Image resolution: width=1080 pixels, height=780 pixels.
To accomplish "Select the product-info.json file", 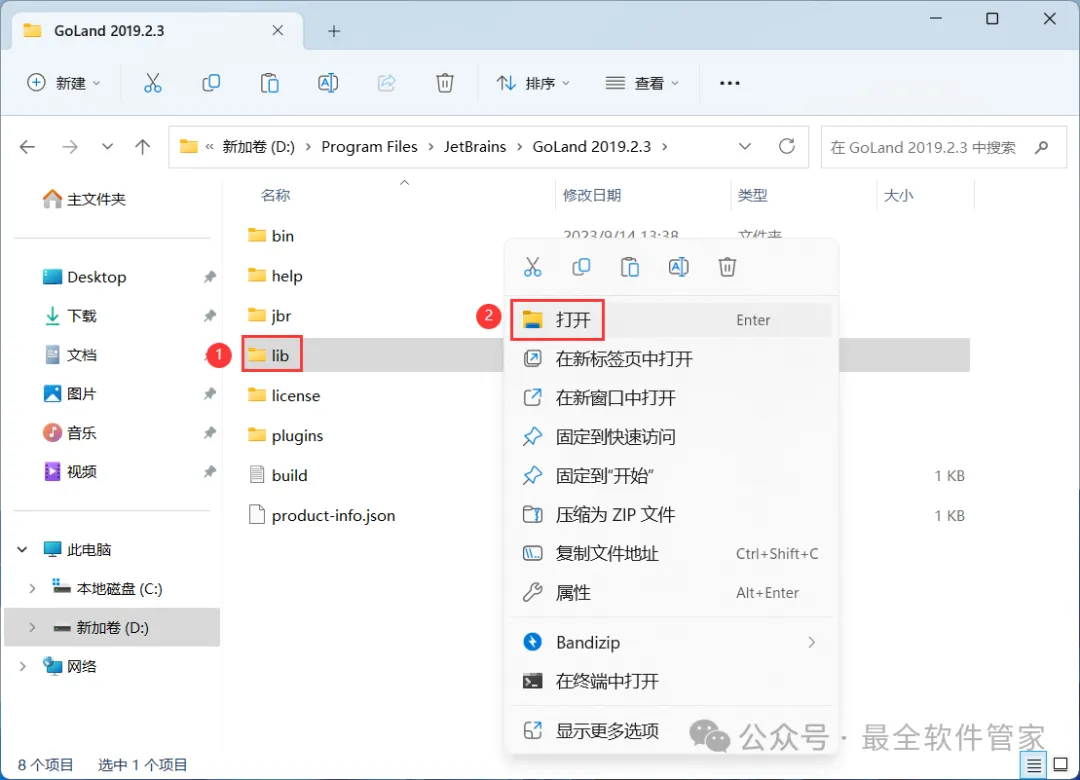I will tap(322, 515).
